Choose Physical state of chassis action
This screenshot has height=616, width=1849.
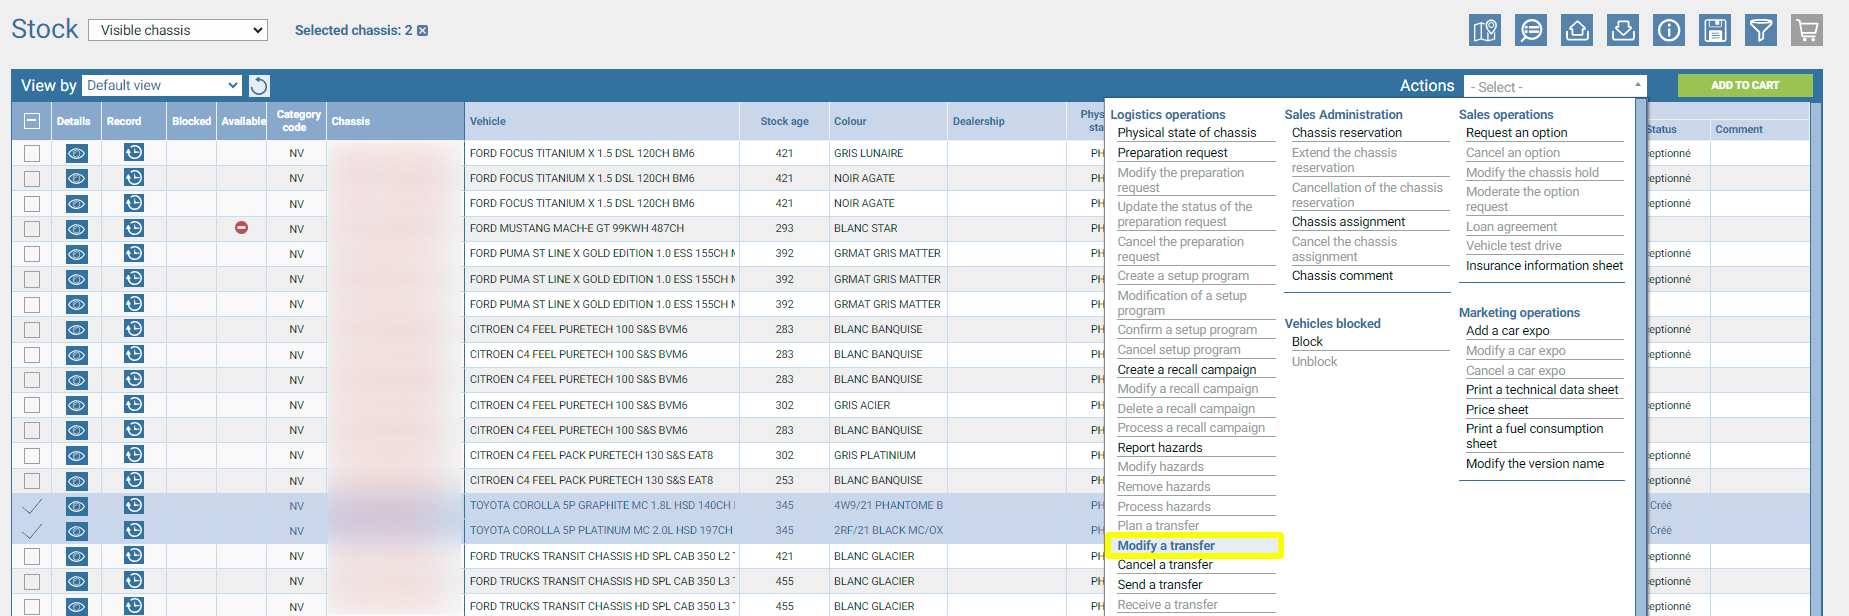[1187, 133]
